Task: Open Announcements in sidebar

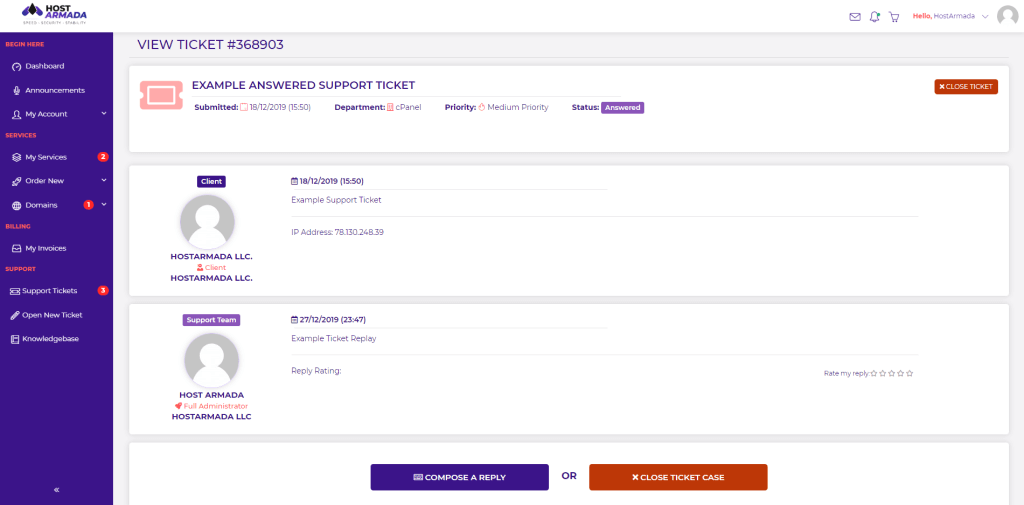Action: pos(55,90)
